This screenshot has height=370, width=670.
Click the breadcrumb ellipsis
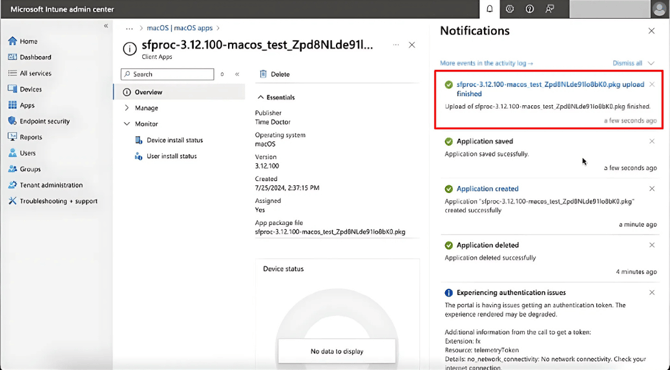coord(129,28)
